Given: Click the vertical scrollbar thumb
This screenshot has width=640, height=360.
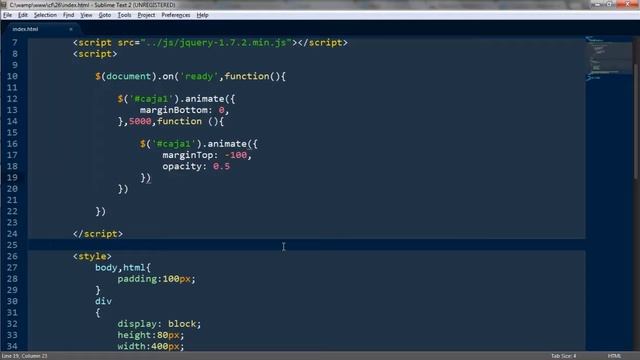Looking at the screenshot, I should [x=636, y=120].
